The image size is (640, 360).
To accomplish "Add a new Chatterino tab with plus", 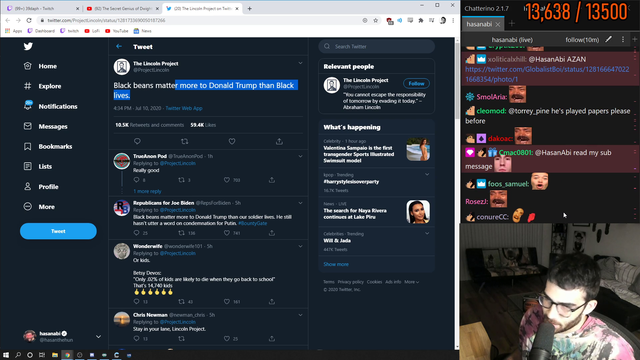I will point(511,24).
